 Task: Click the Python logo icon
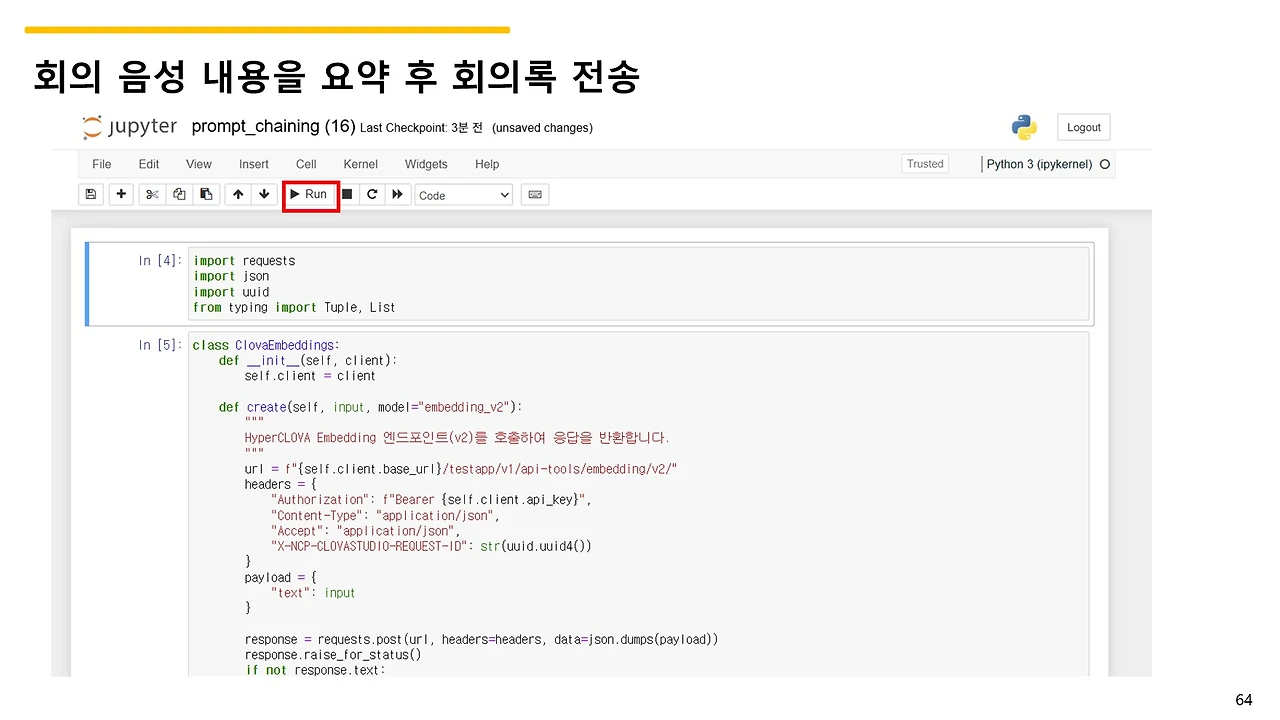tap(1023, 127)
